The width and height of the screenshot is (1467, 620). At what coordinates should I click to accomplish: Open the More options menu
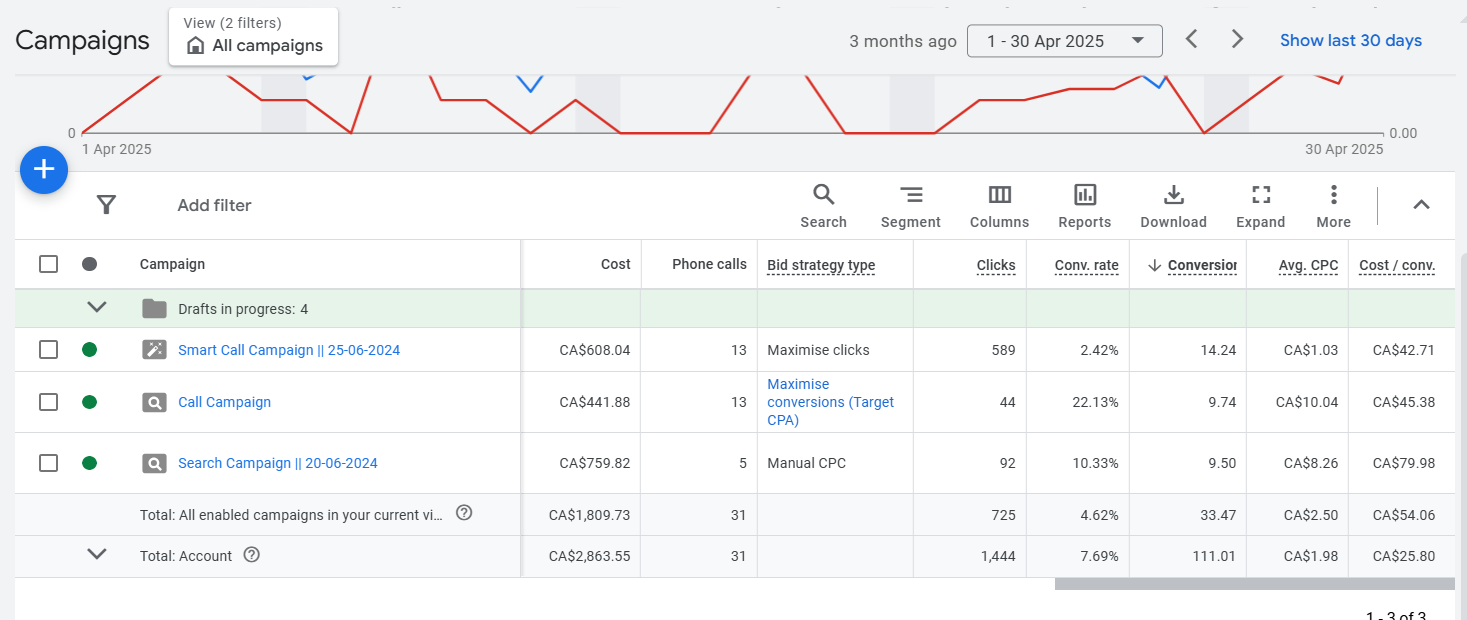tap(1333, 206)
